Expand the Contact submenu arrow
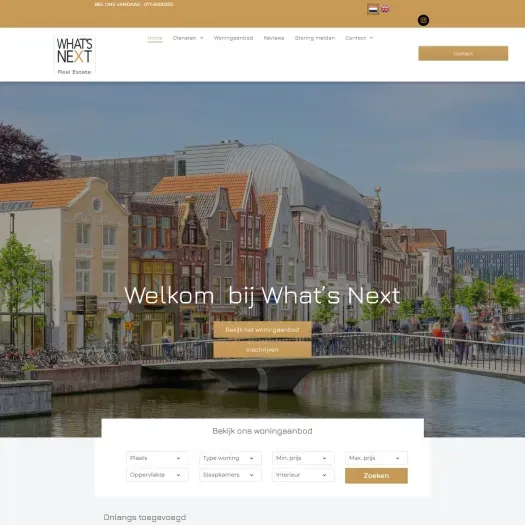Screen dimensions: 525x525 pyautogui.click(x=371, y=38)
